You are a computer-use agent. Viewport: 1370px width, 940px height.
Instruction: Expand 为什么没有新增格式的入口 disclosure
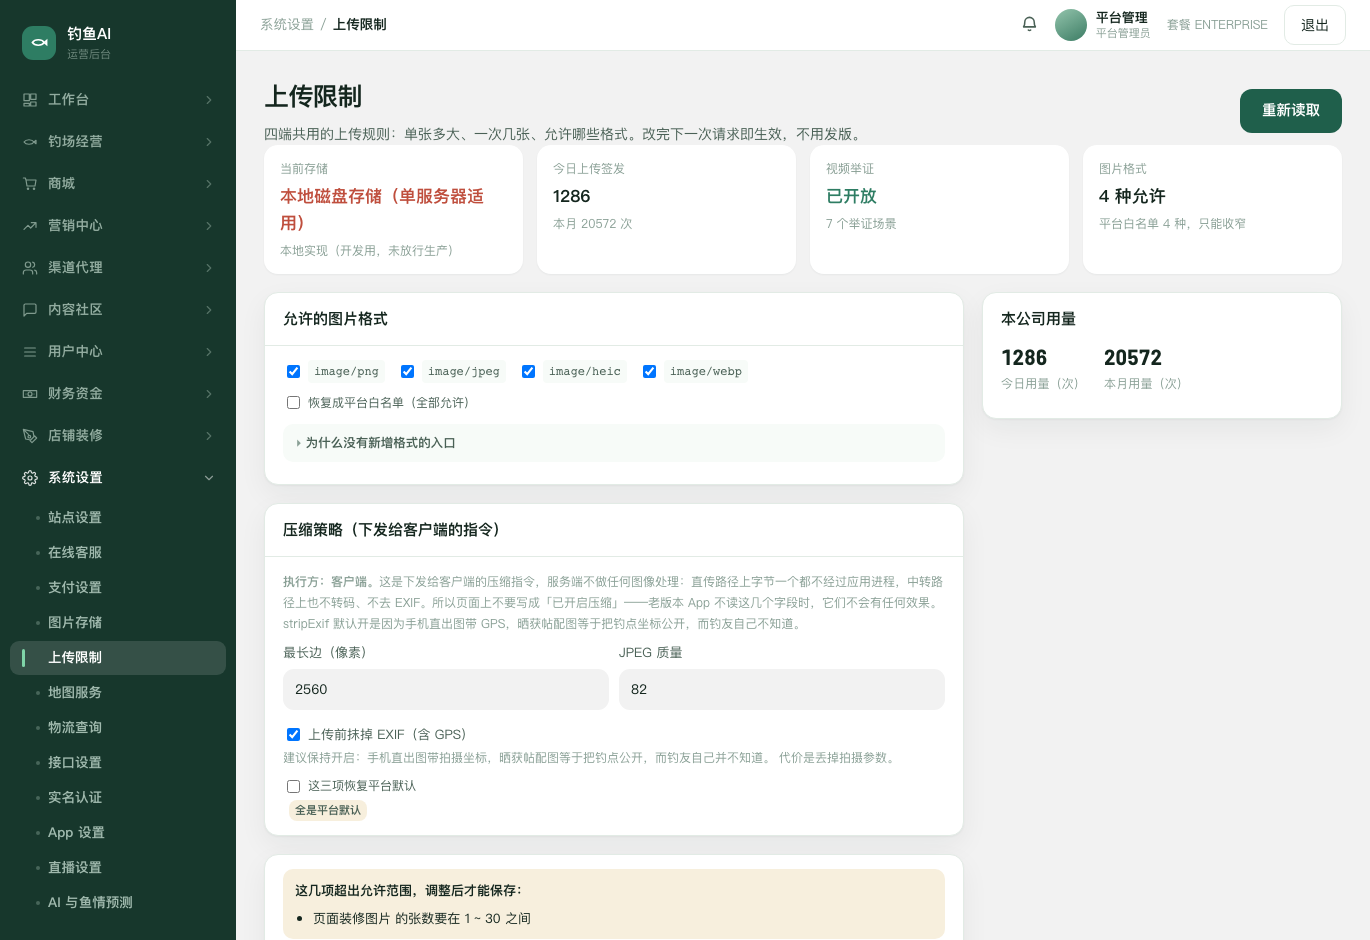tap(614, 443)
